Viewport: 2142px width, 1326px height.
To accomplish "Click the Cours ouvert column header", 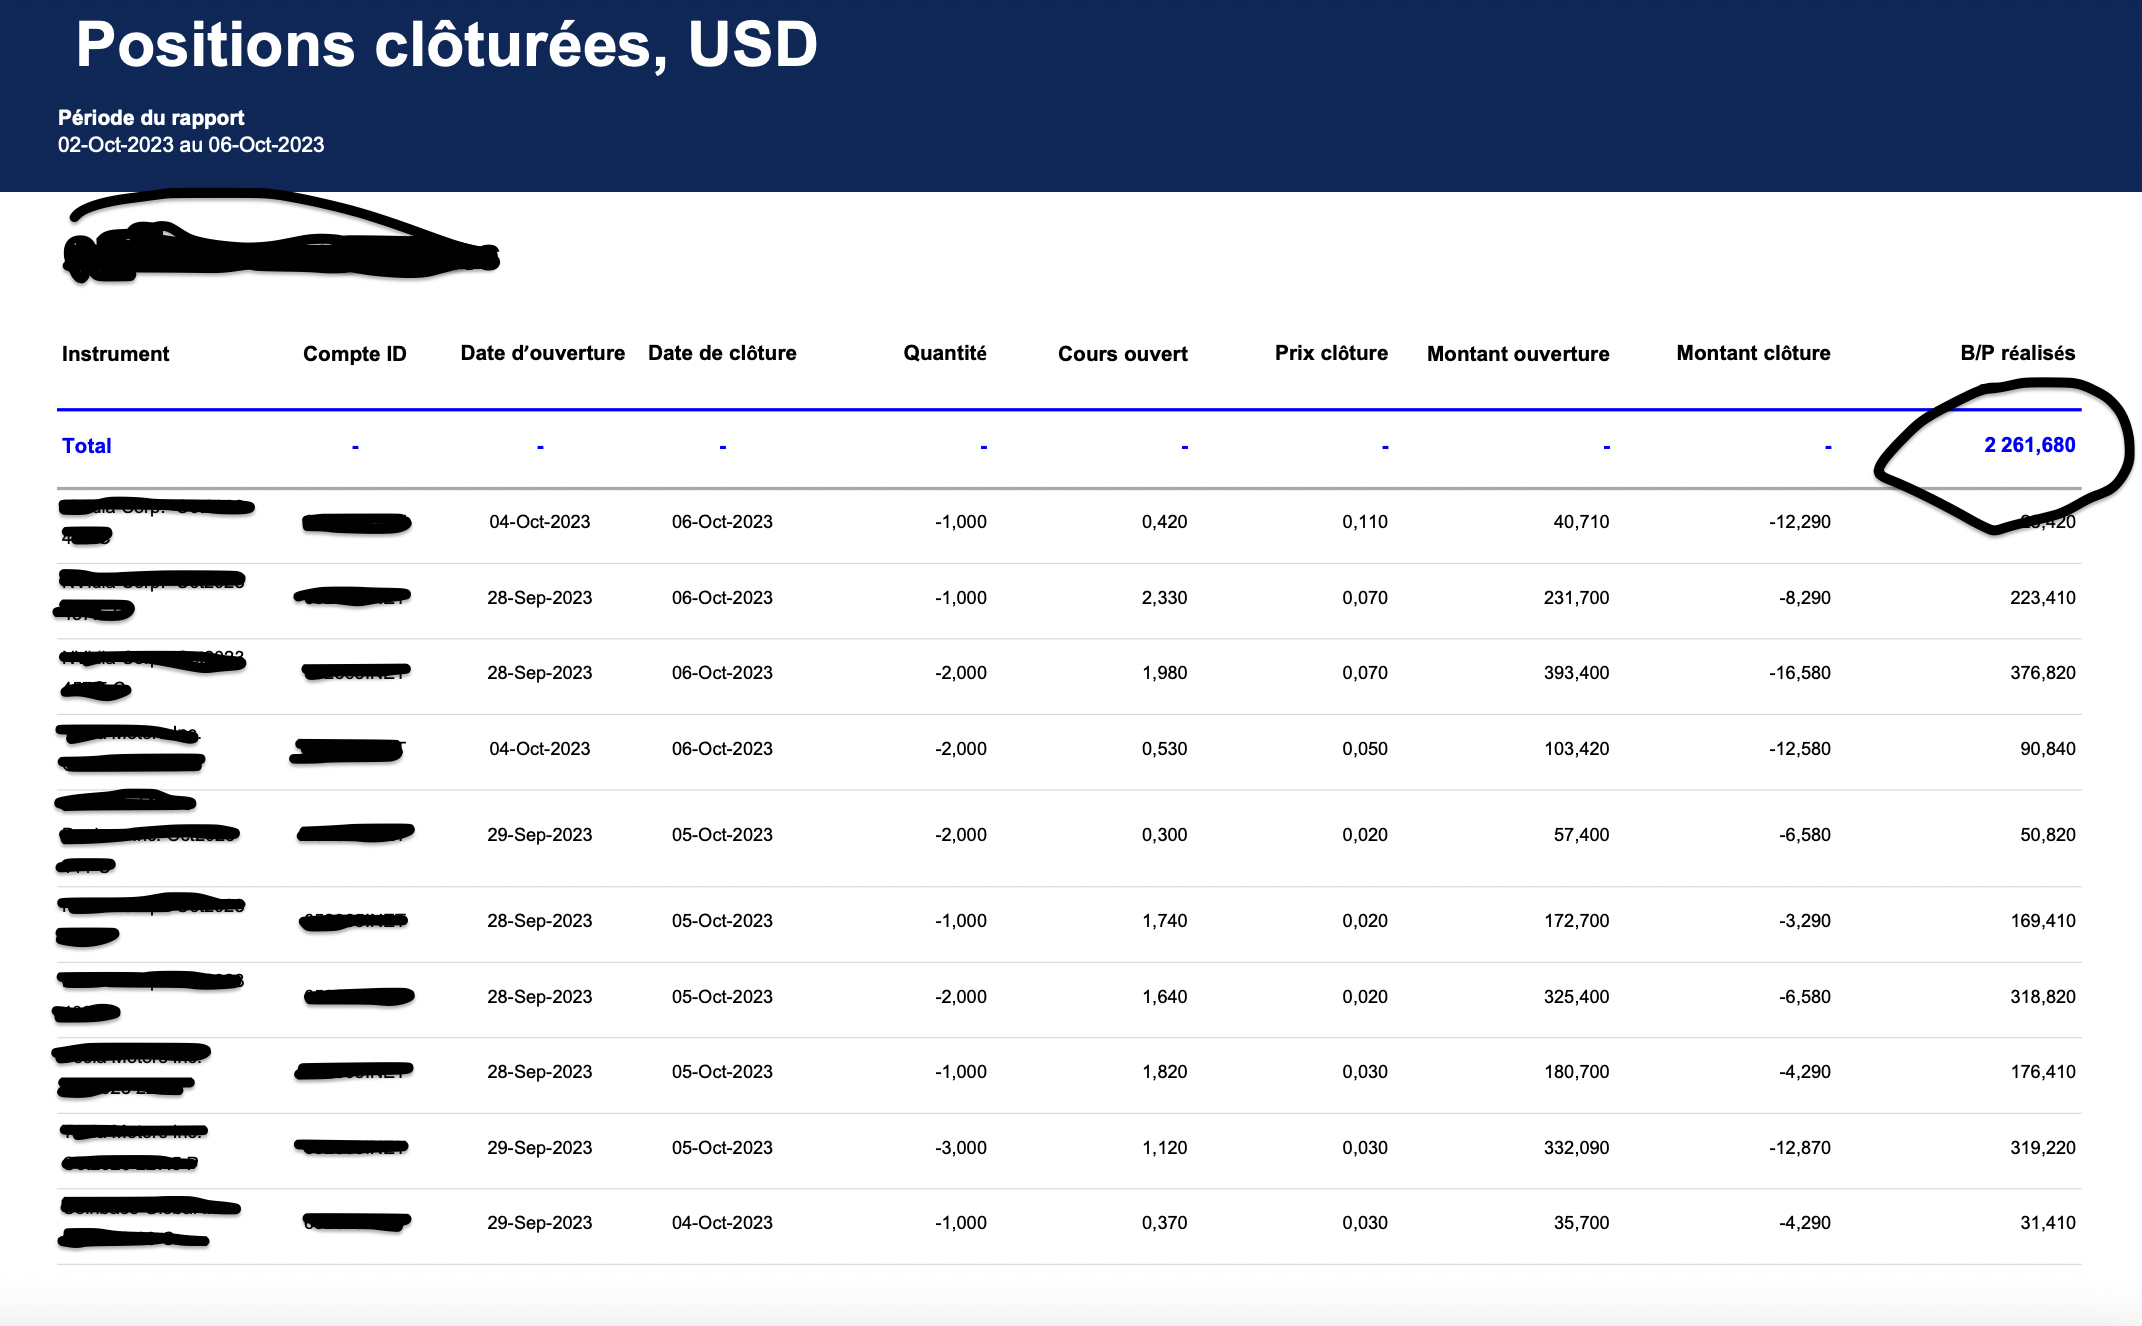I will (x=1122, y=354).
